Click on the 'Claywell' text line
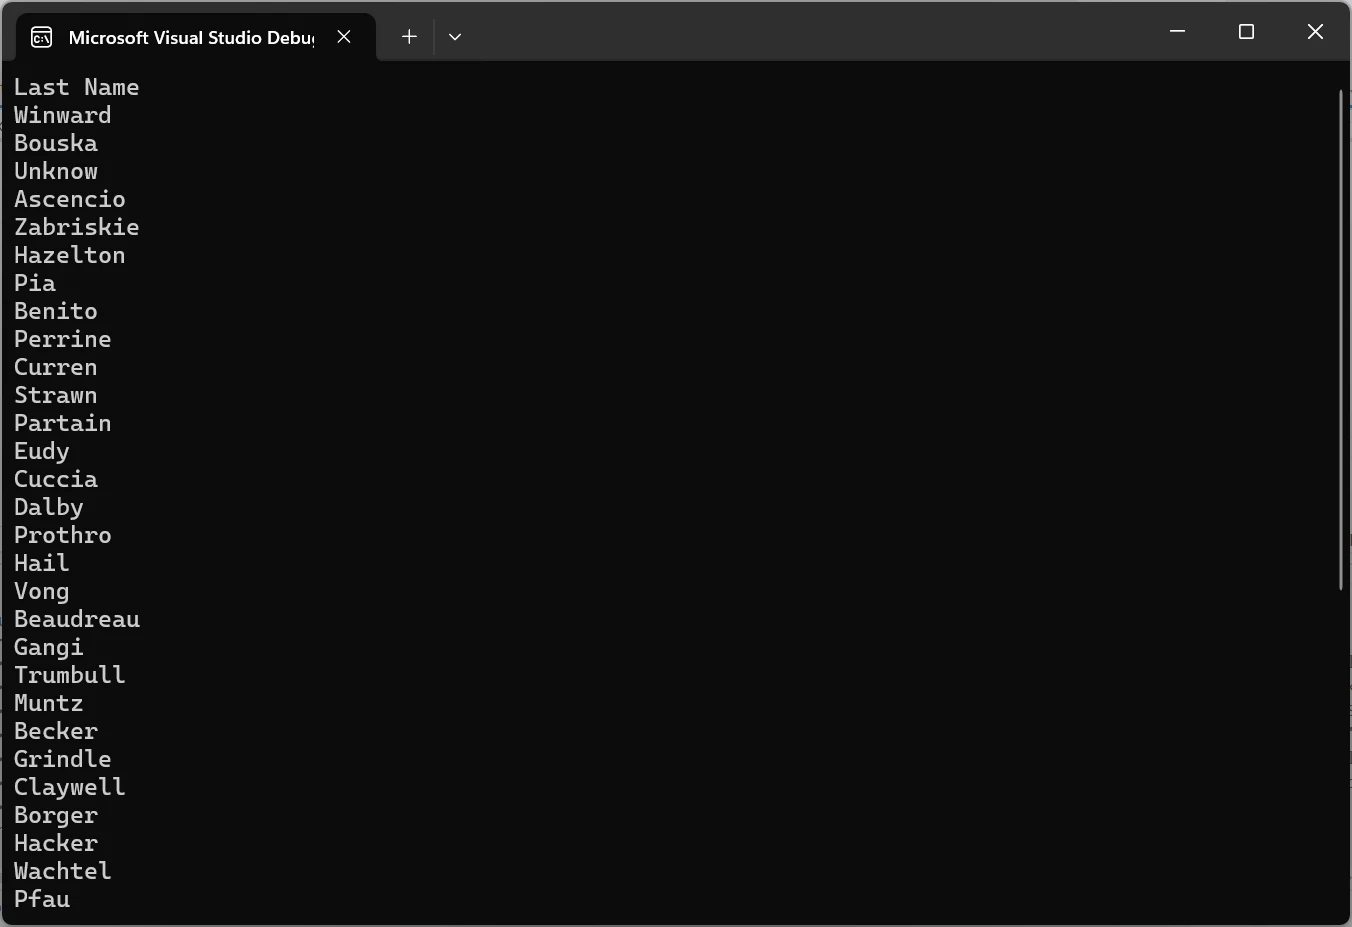 click(x=69, y=788)
